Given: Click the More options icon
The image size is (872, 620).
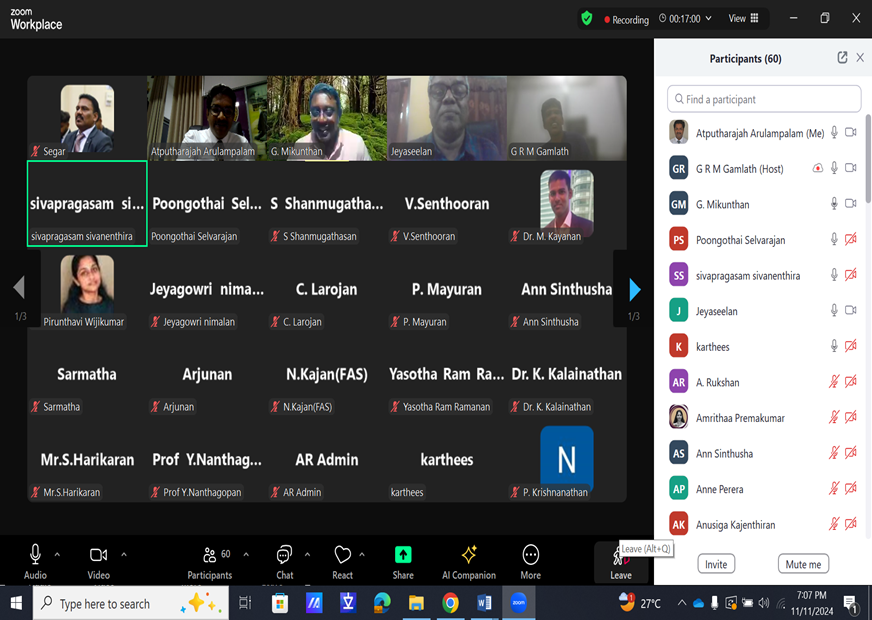Looking at the screenshot, I should [x=530, y=560].
